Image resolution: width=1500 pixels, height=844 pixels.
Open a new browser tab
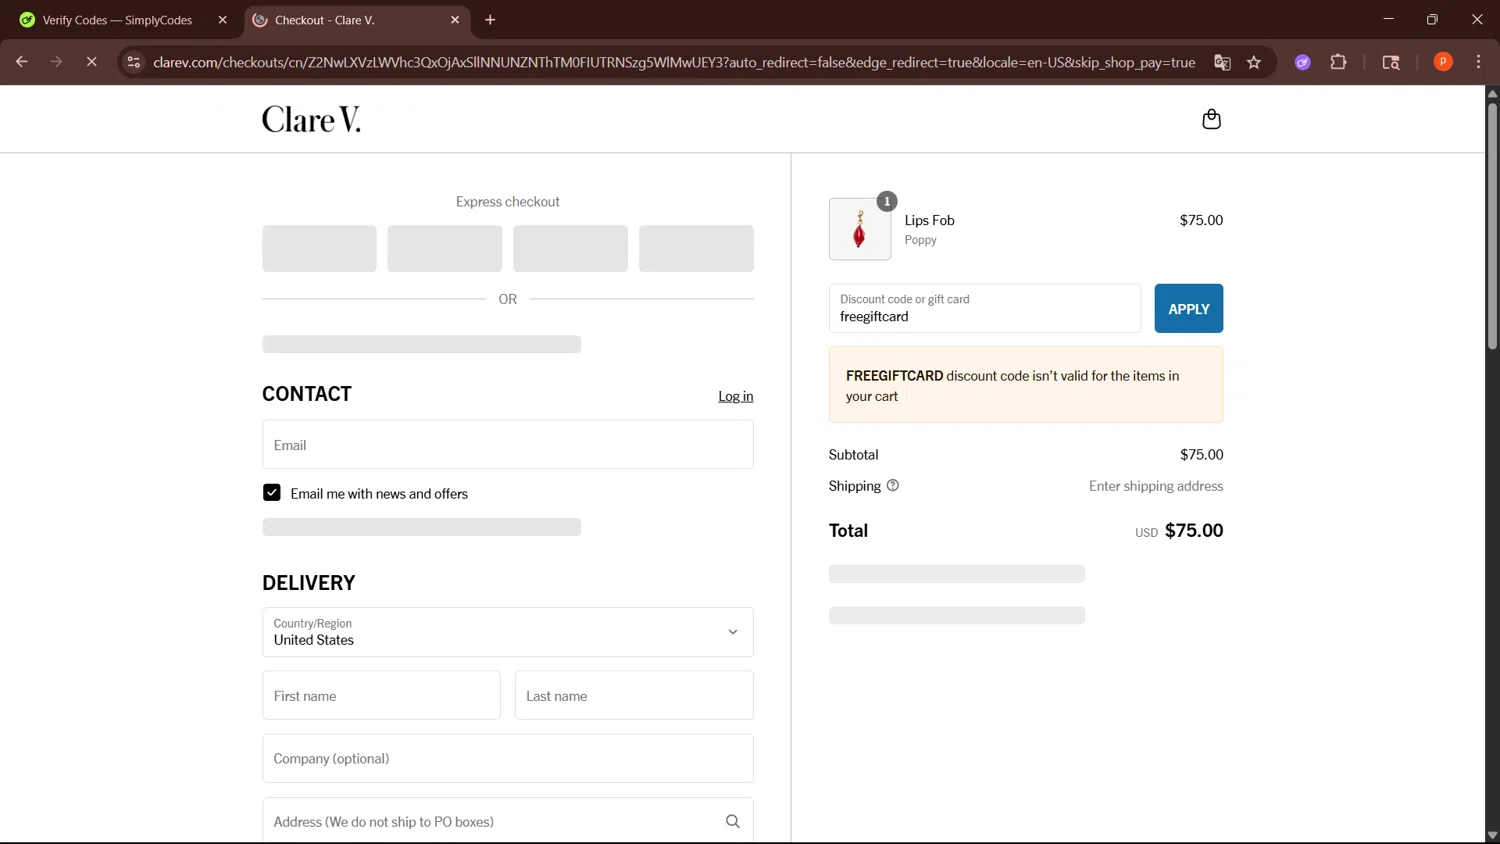point(490,20)
